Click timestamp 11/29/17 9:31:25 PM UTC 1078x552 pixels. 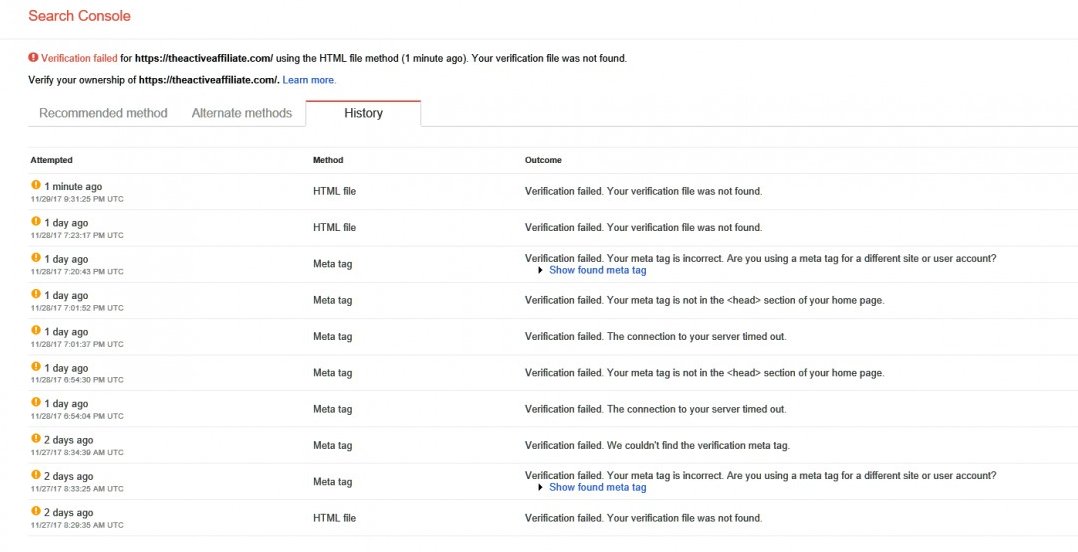(x=77, y=199)
